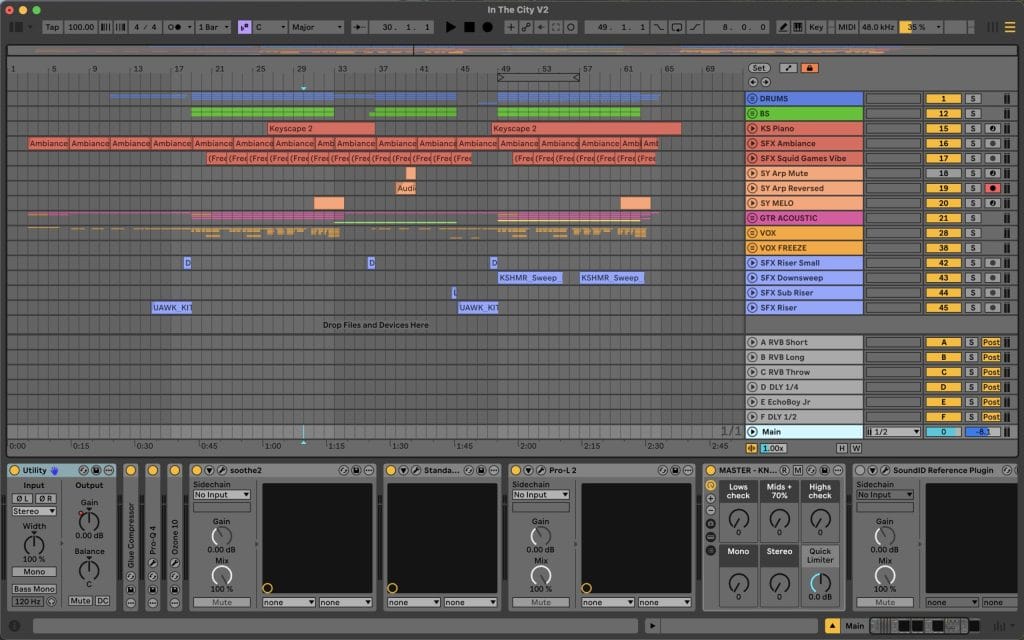The image size is (1024, 640).
Task: Click the lock envelopes icon
Action: (810, 68)
